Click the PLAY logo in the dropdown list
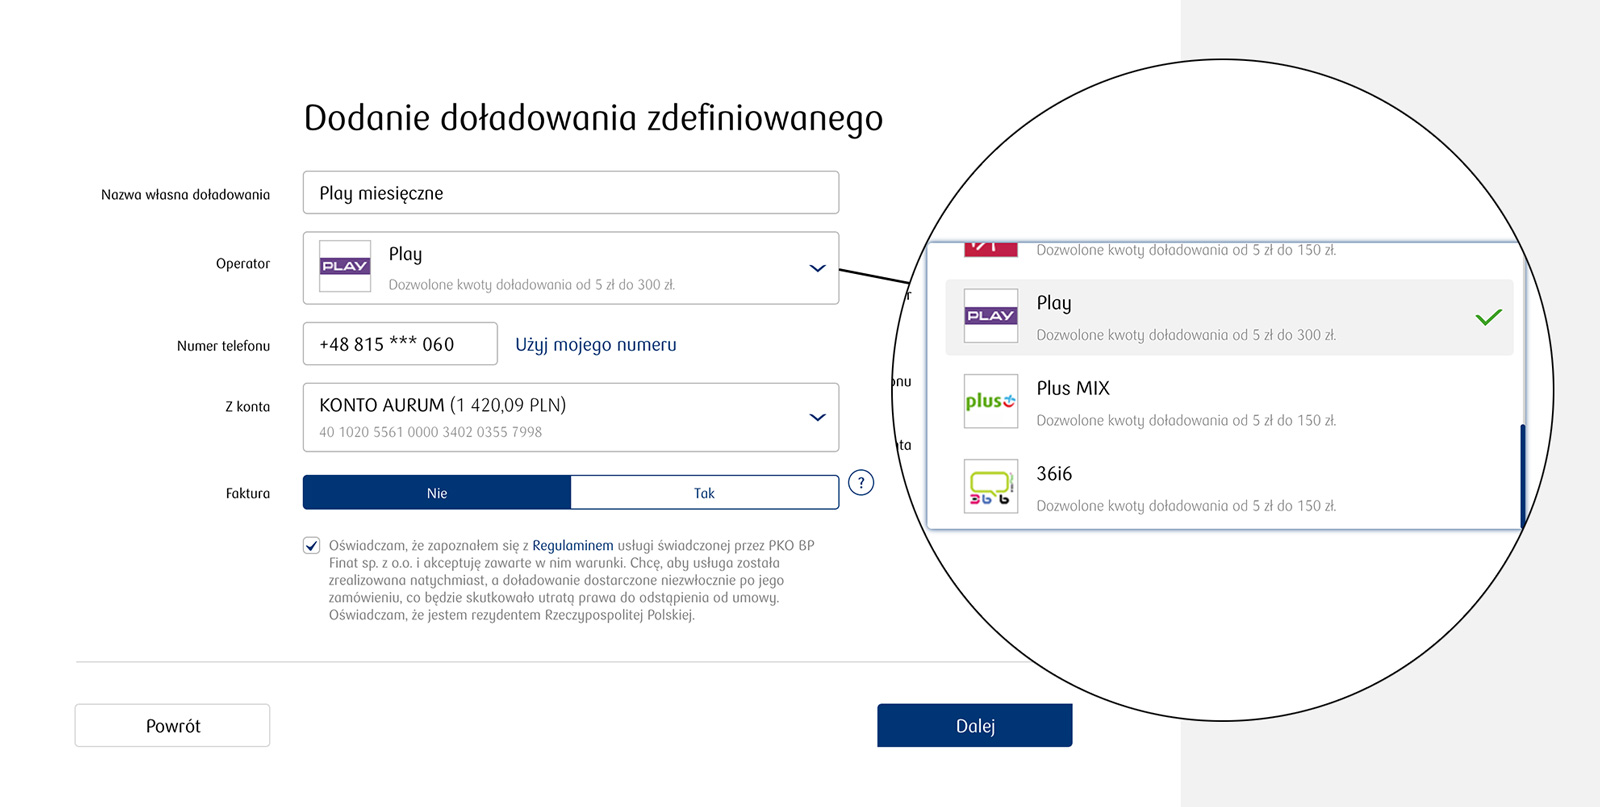The height and width of the screenshot is (807, 1600). tap(991, 315)
